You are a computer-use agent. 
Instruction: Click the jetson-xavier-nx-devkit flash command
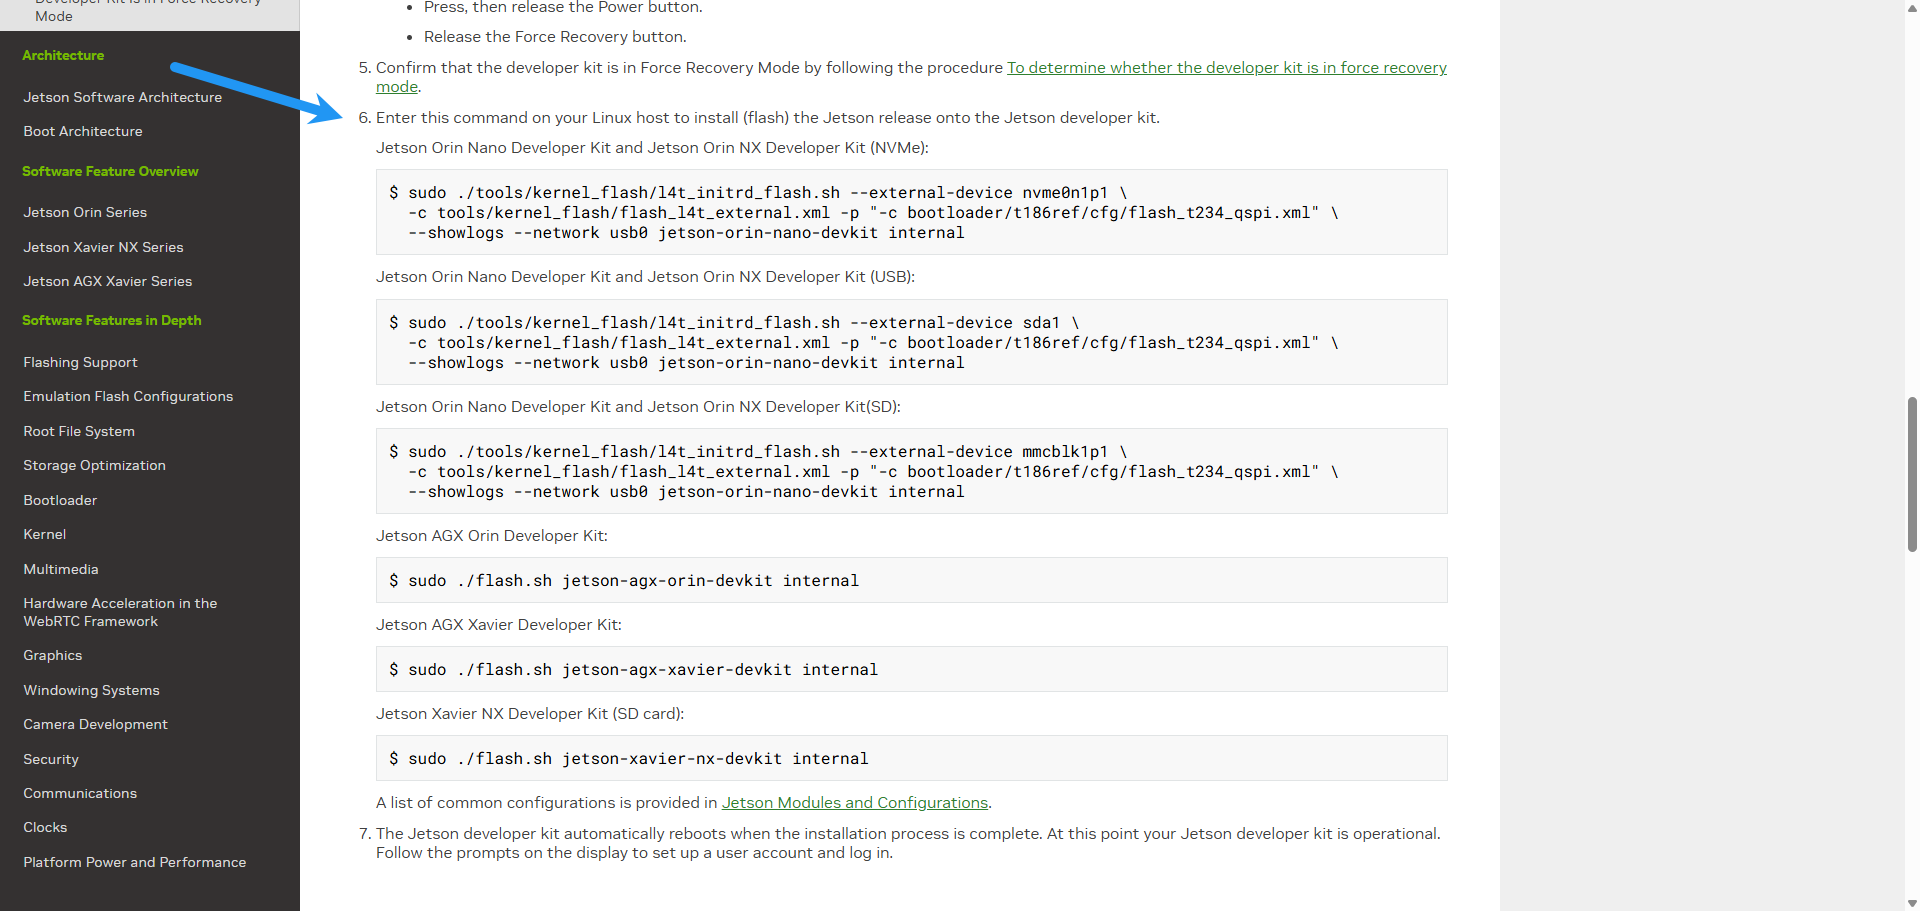point(911,758)
